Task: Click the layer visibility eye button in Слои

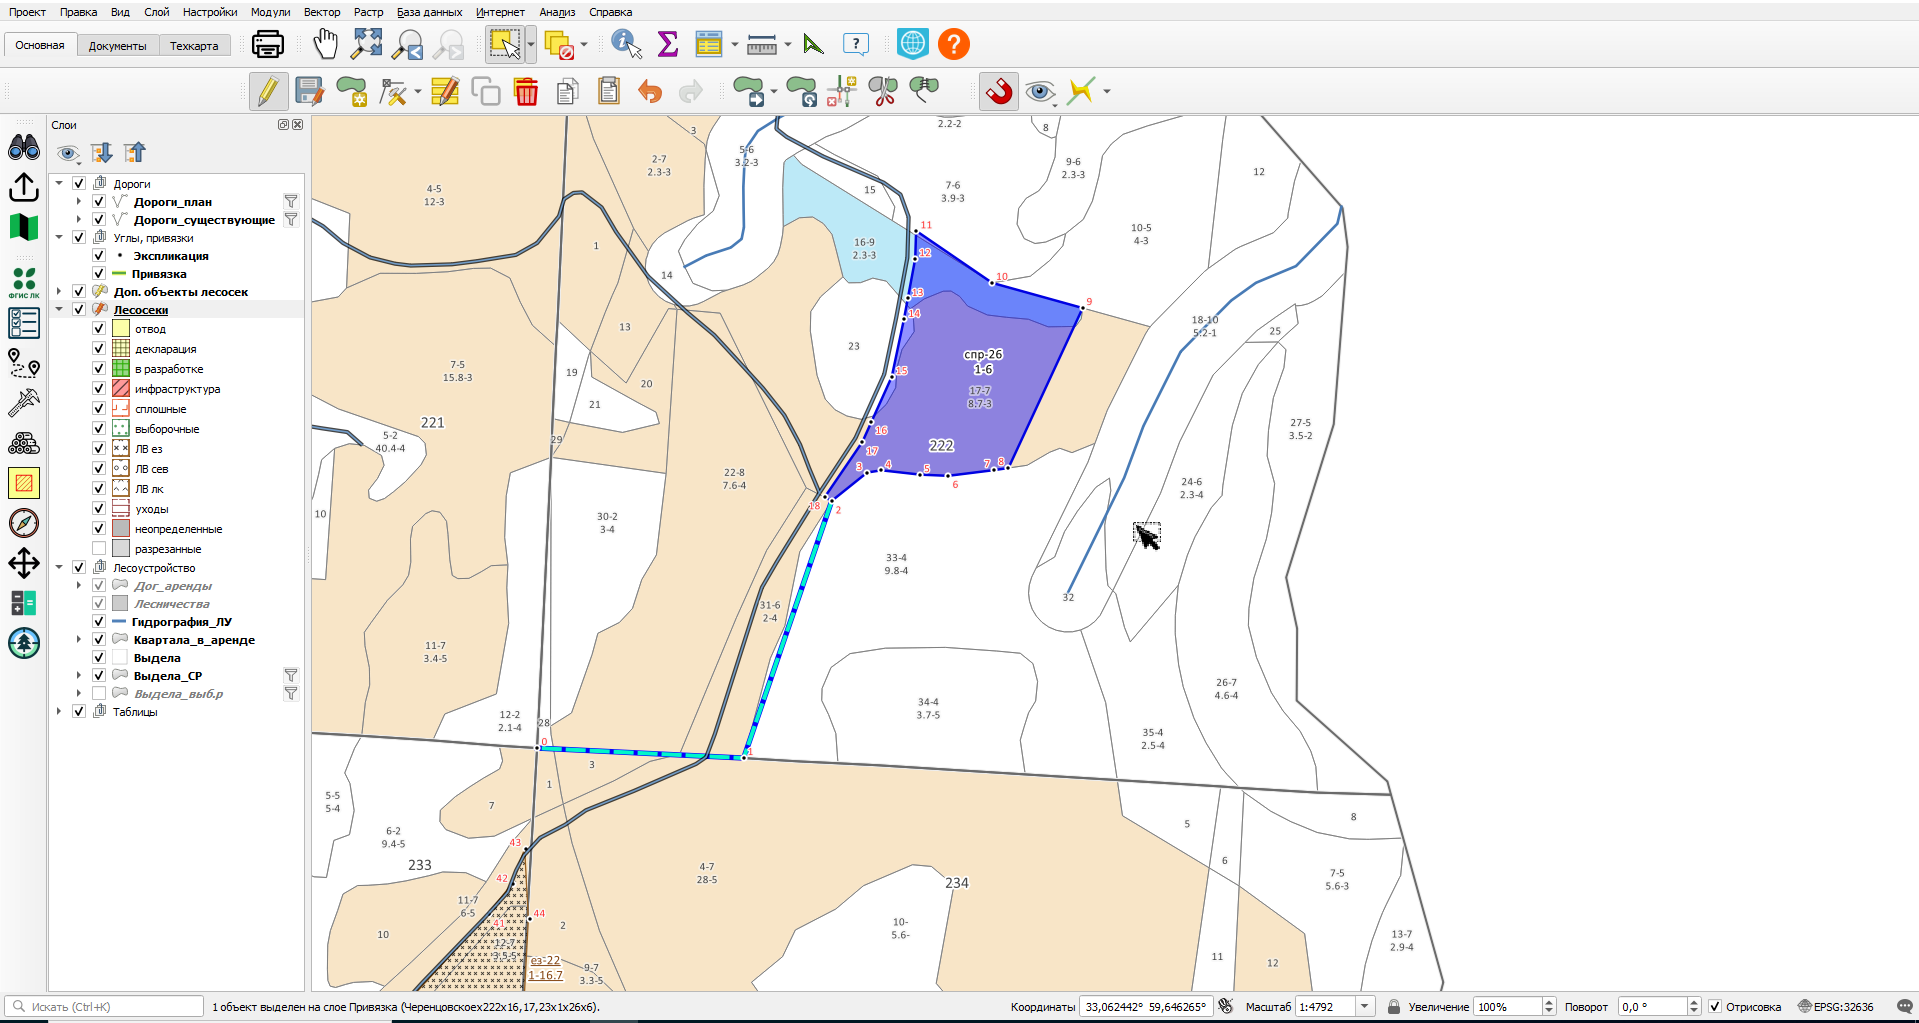Action: click(67, 153)
